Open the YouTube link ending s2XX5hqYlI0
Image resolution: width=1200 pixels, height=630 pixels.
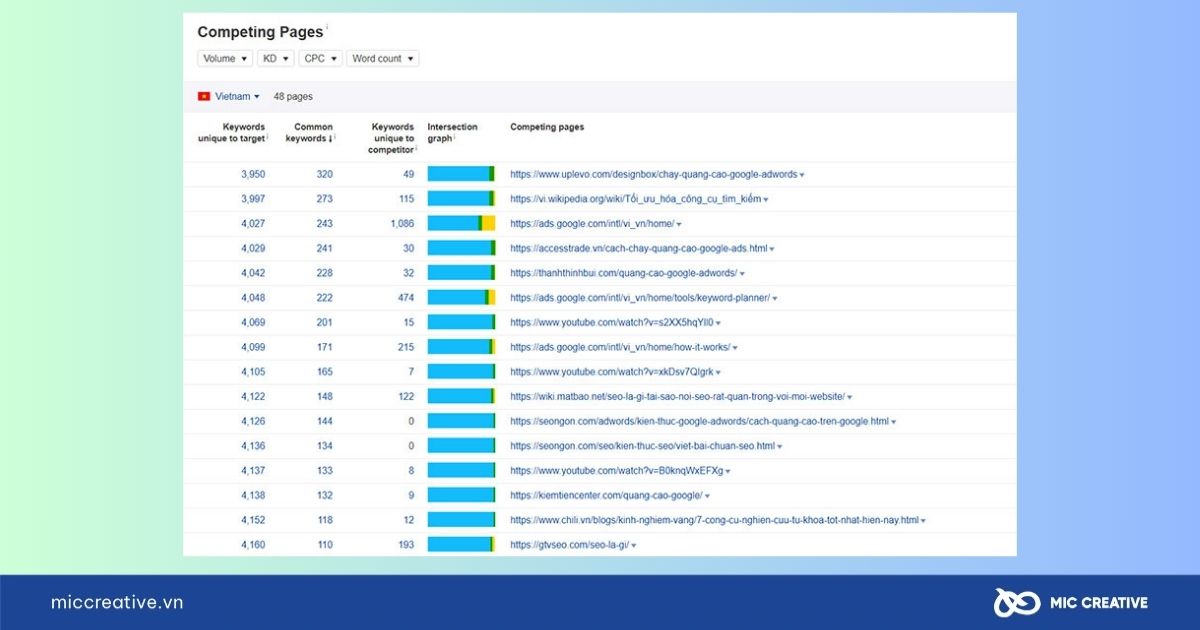click(611, 322)
